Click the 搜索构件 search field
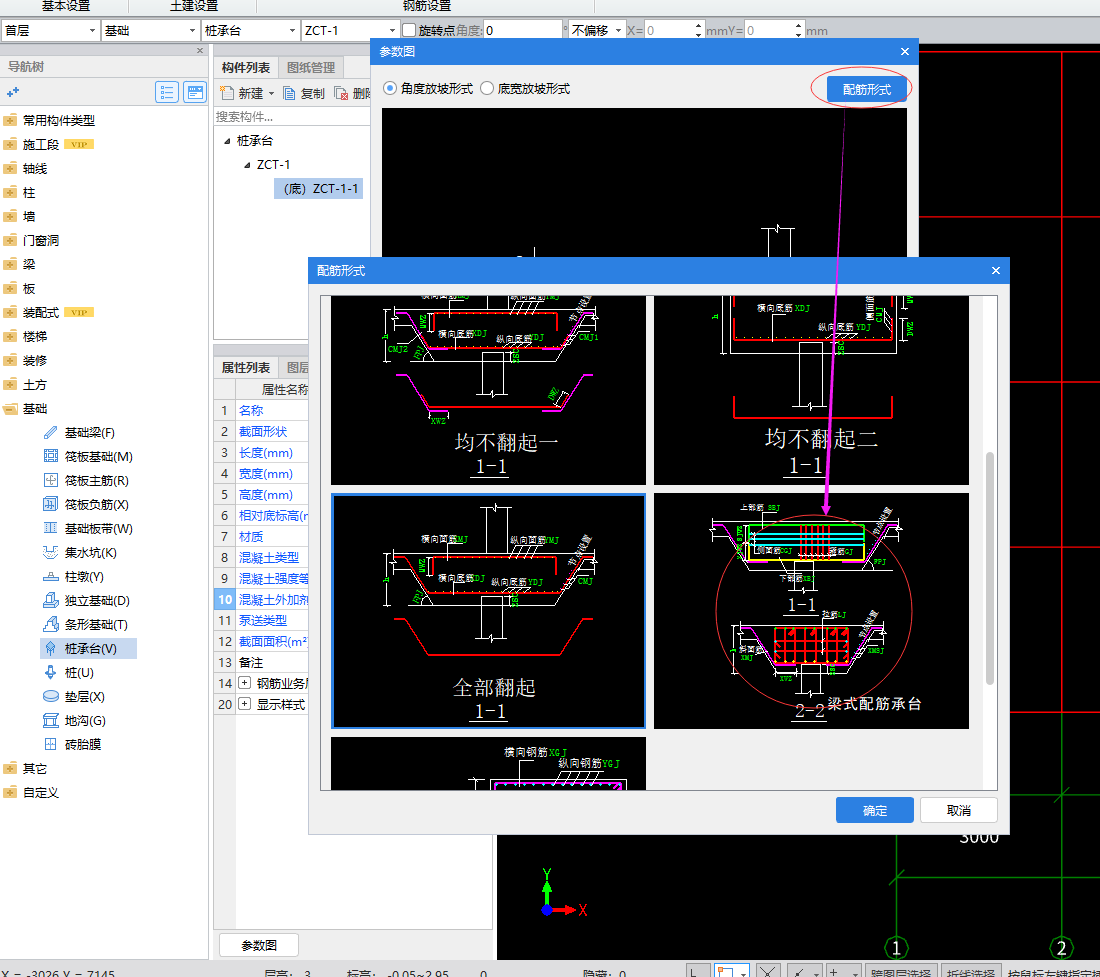This screenshot has height=977, width=1100. (292, 116)
